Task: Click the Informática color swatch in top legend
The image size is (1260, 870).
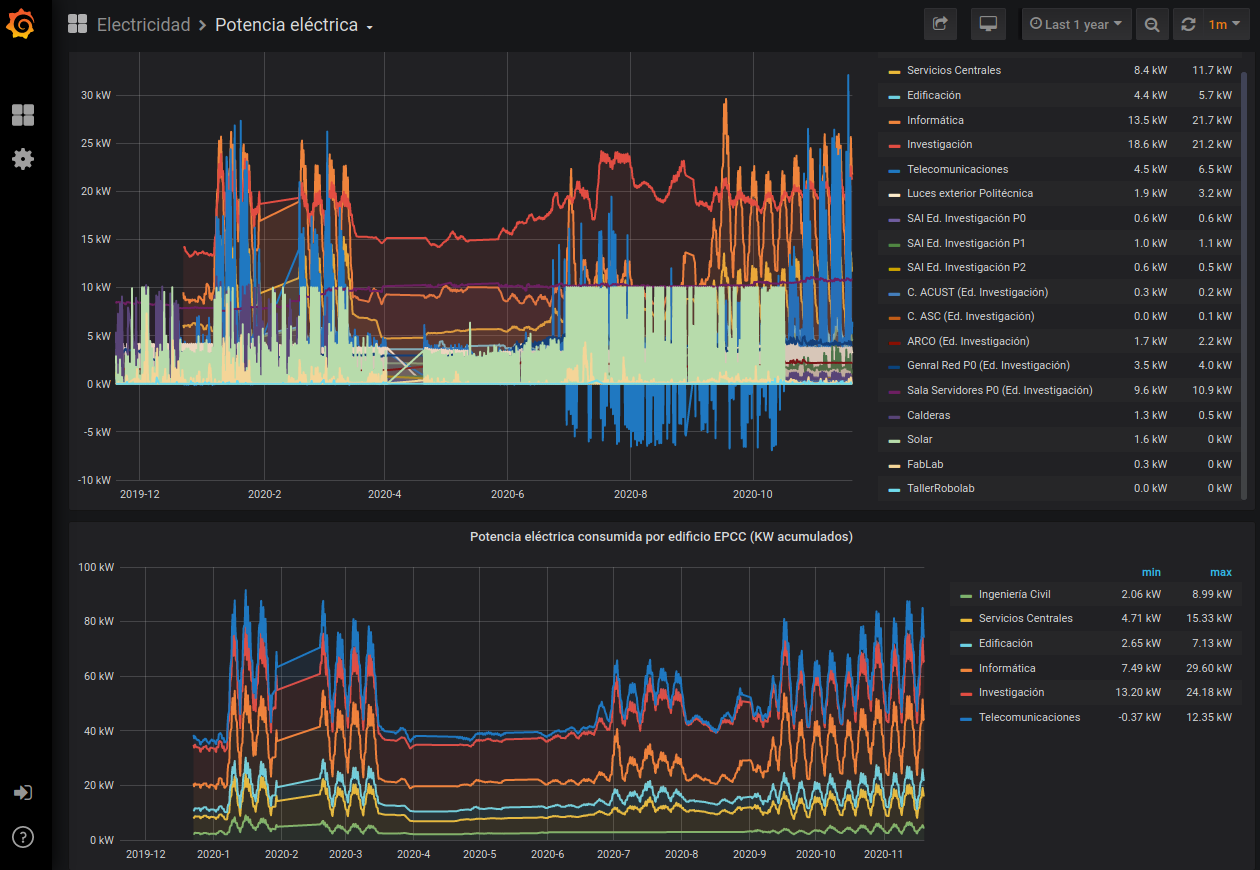Action: point(894,121)
